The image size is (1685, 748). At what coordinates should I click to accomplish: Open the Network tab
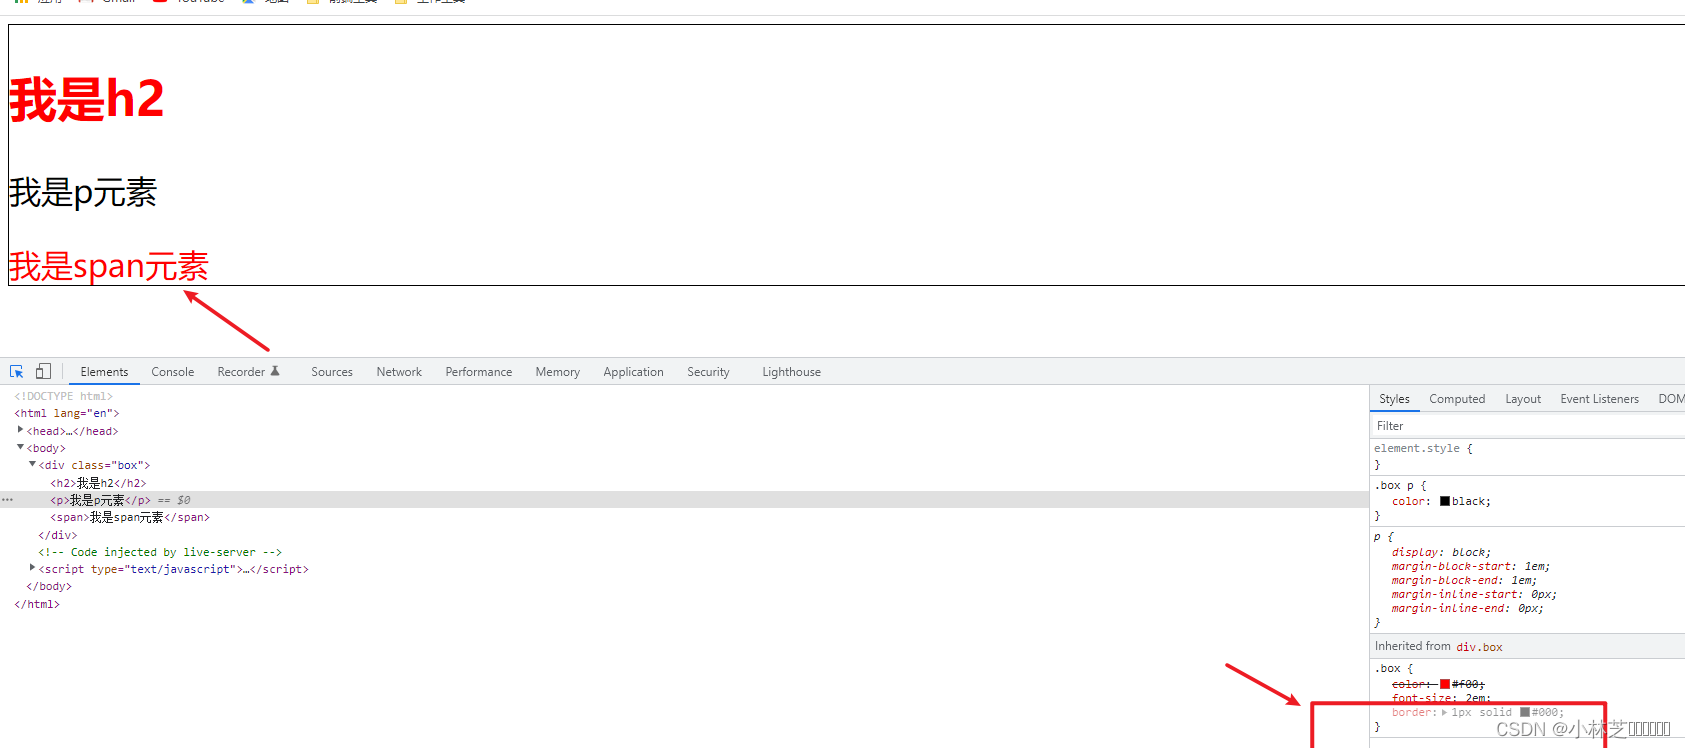tap(399, 372)
